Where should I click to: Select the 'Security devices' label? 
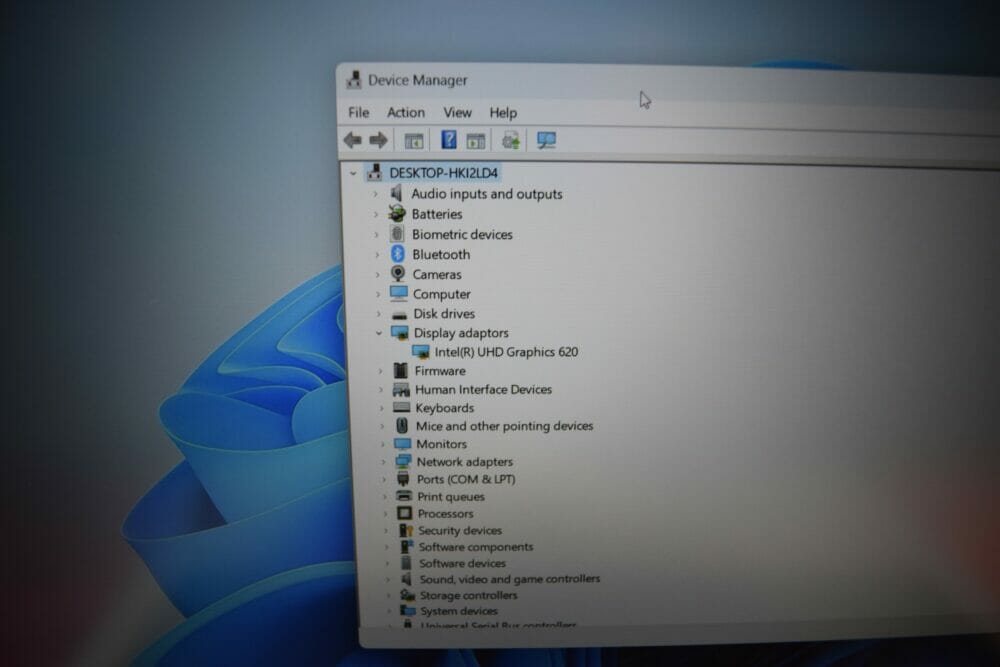pos(460,530)
